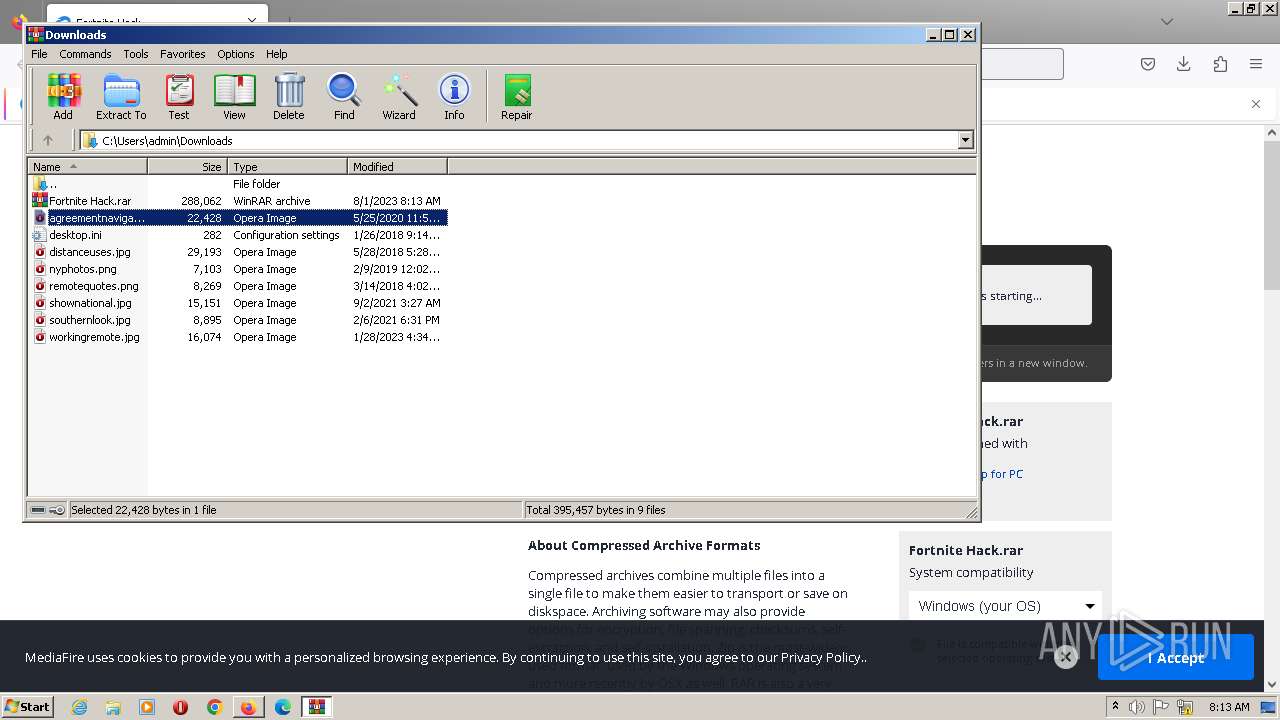Click the Add toolbar icon
Viewport: 1280px width, 720px height.
click(x=63, y=97)
